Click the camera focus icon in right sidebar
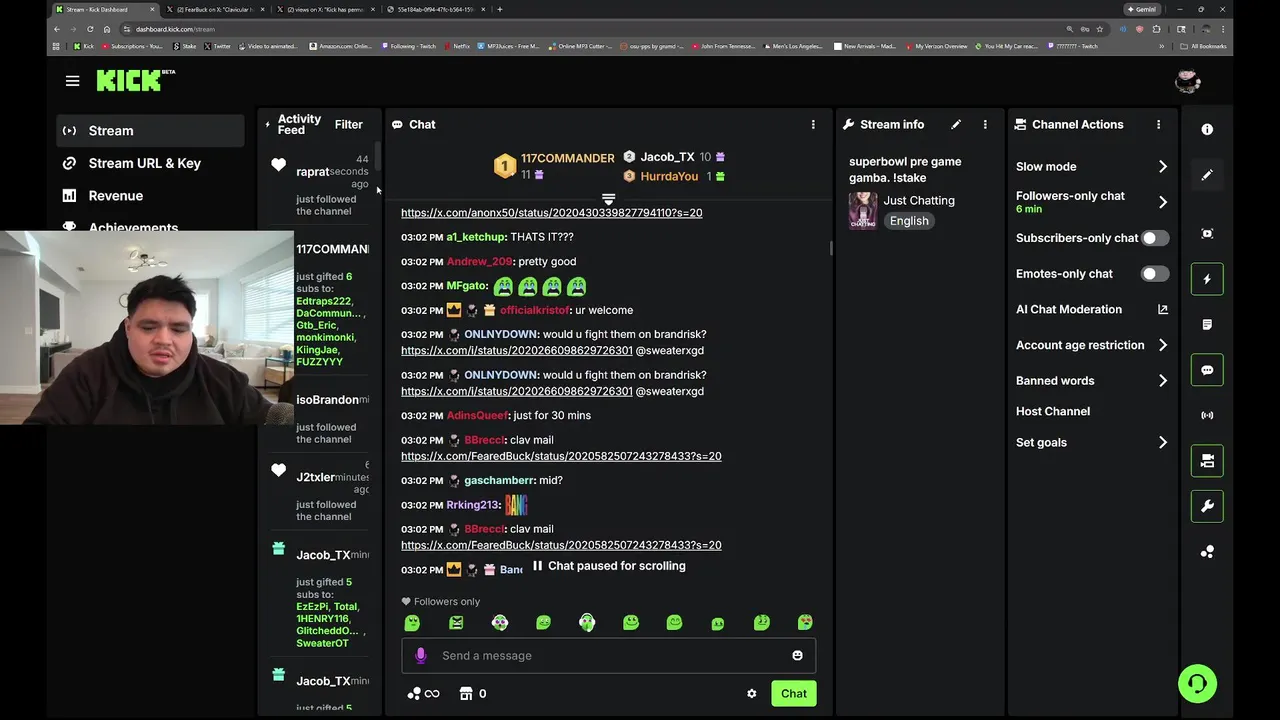This screenshot has width=1280, height=720. tap(1207, 233)
